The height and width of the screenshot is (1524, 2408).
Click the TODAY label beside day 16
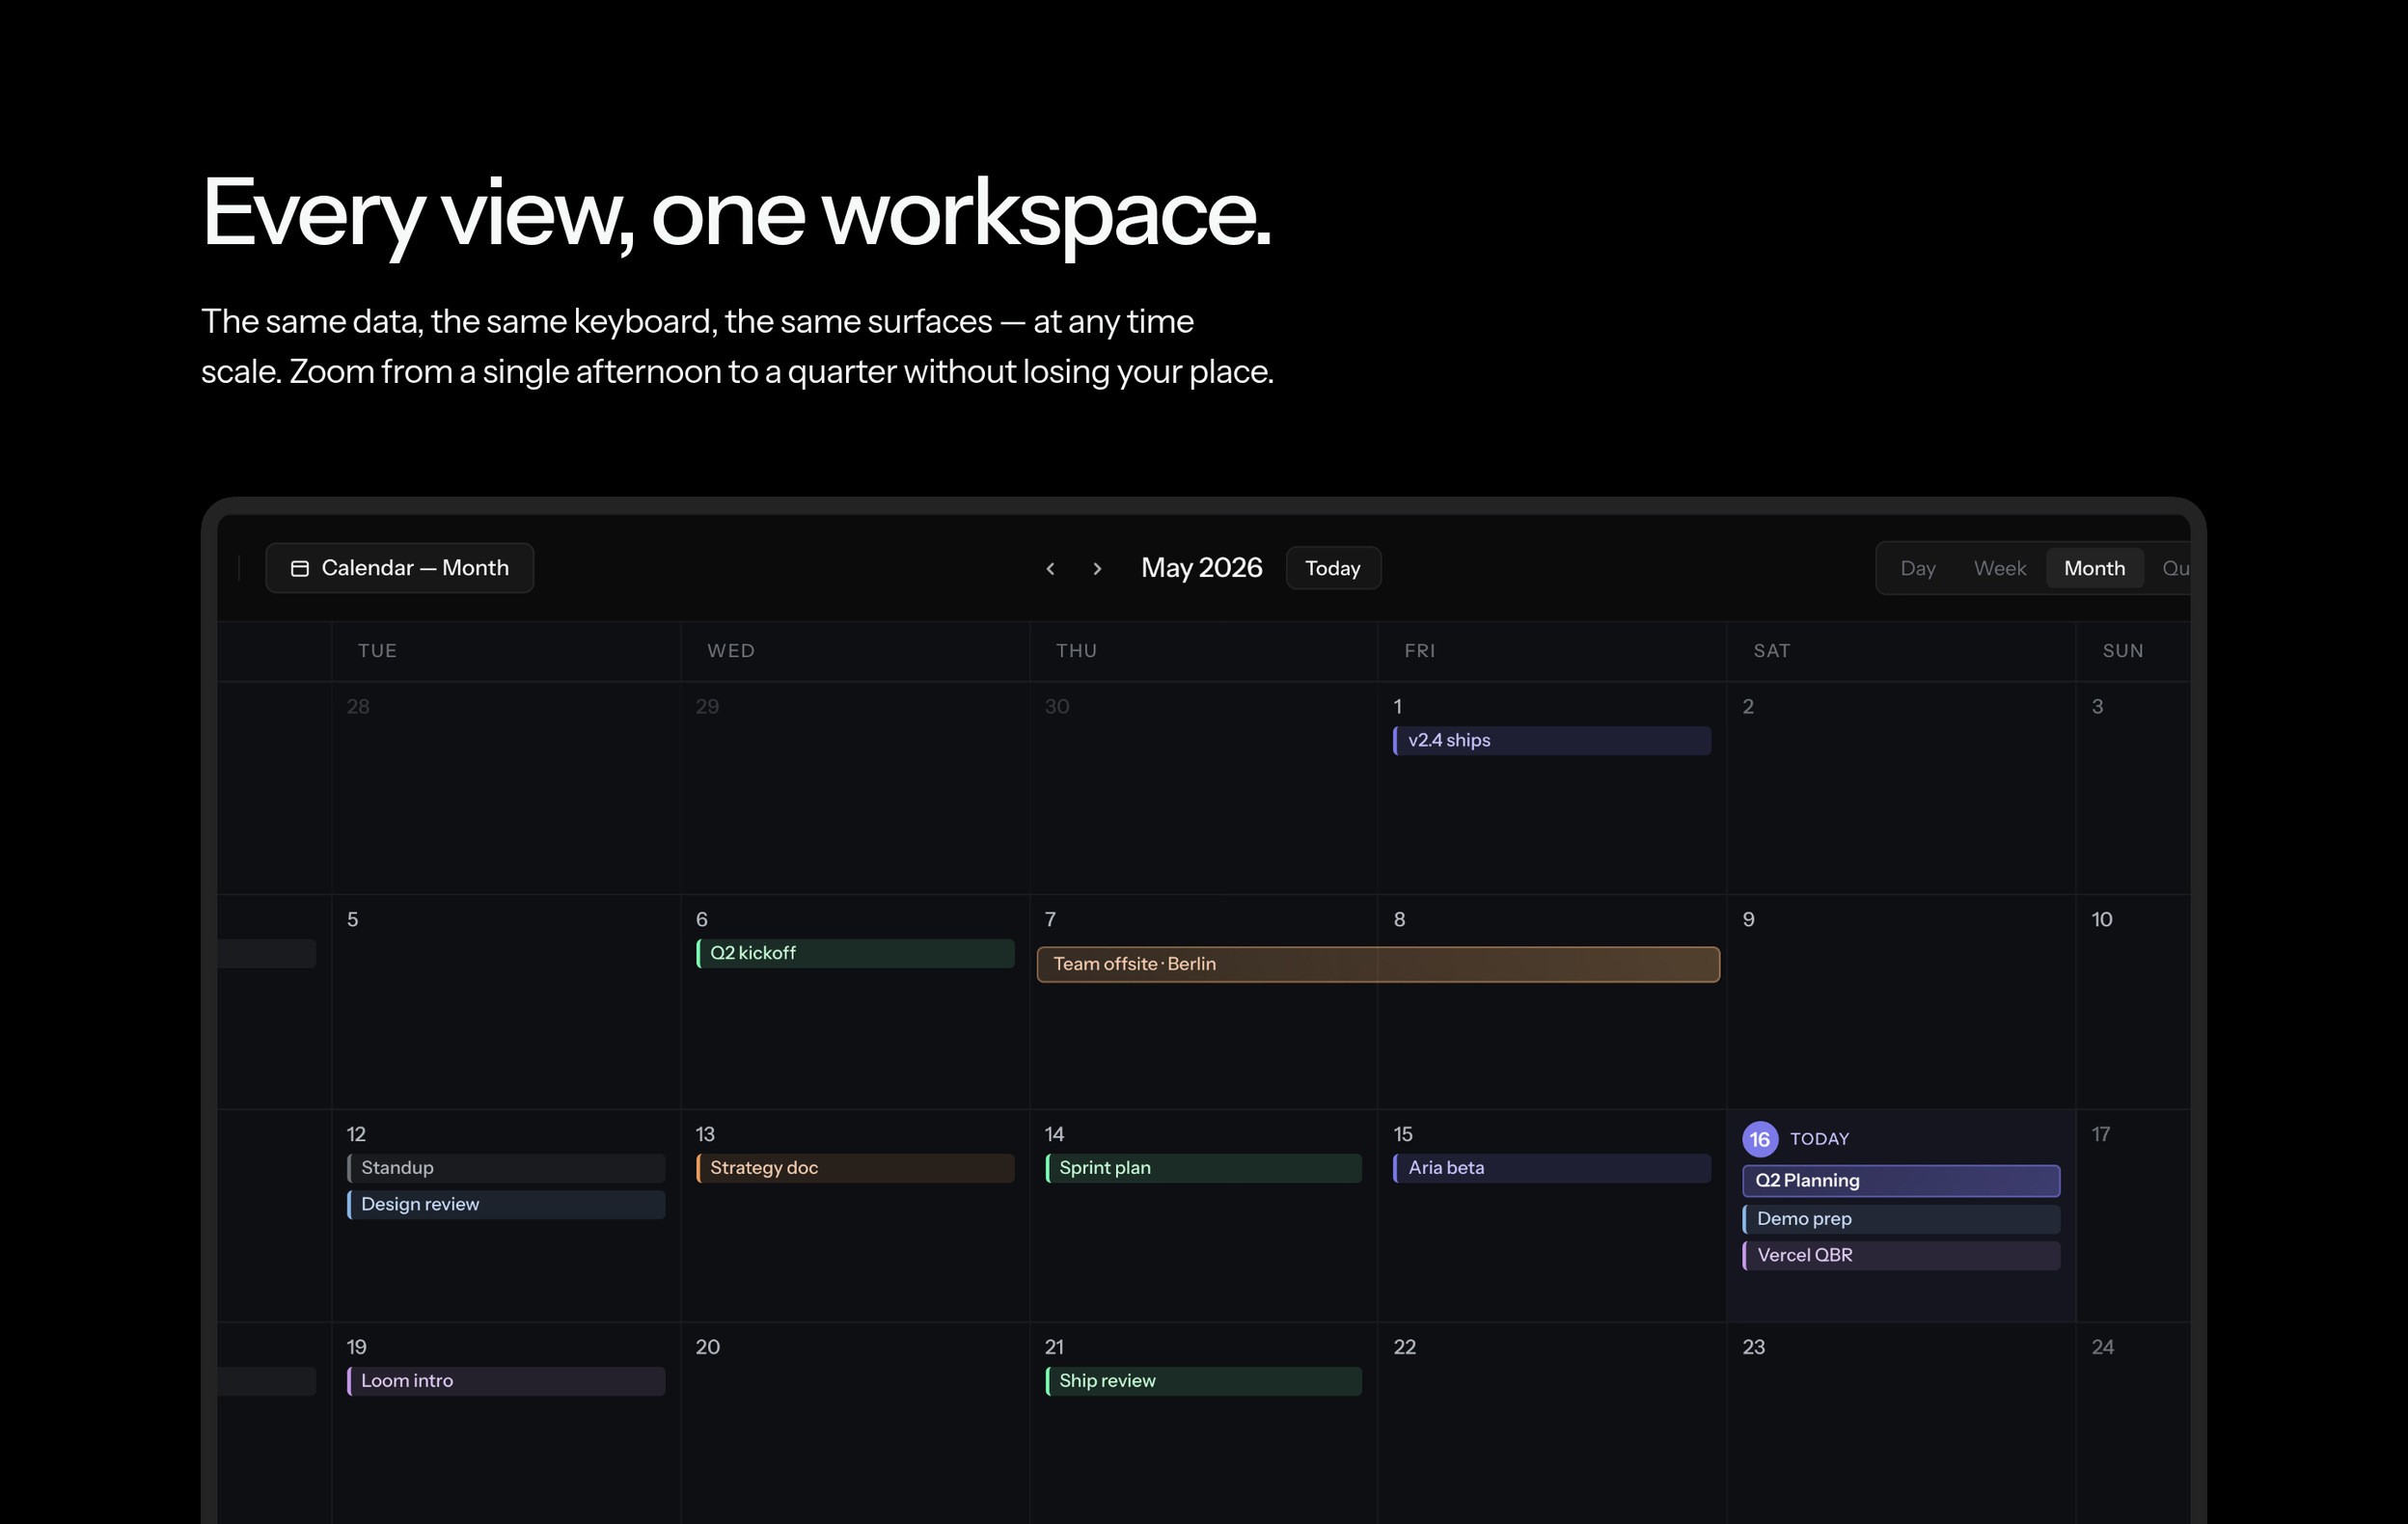(x=1819, y=1139)
